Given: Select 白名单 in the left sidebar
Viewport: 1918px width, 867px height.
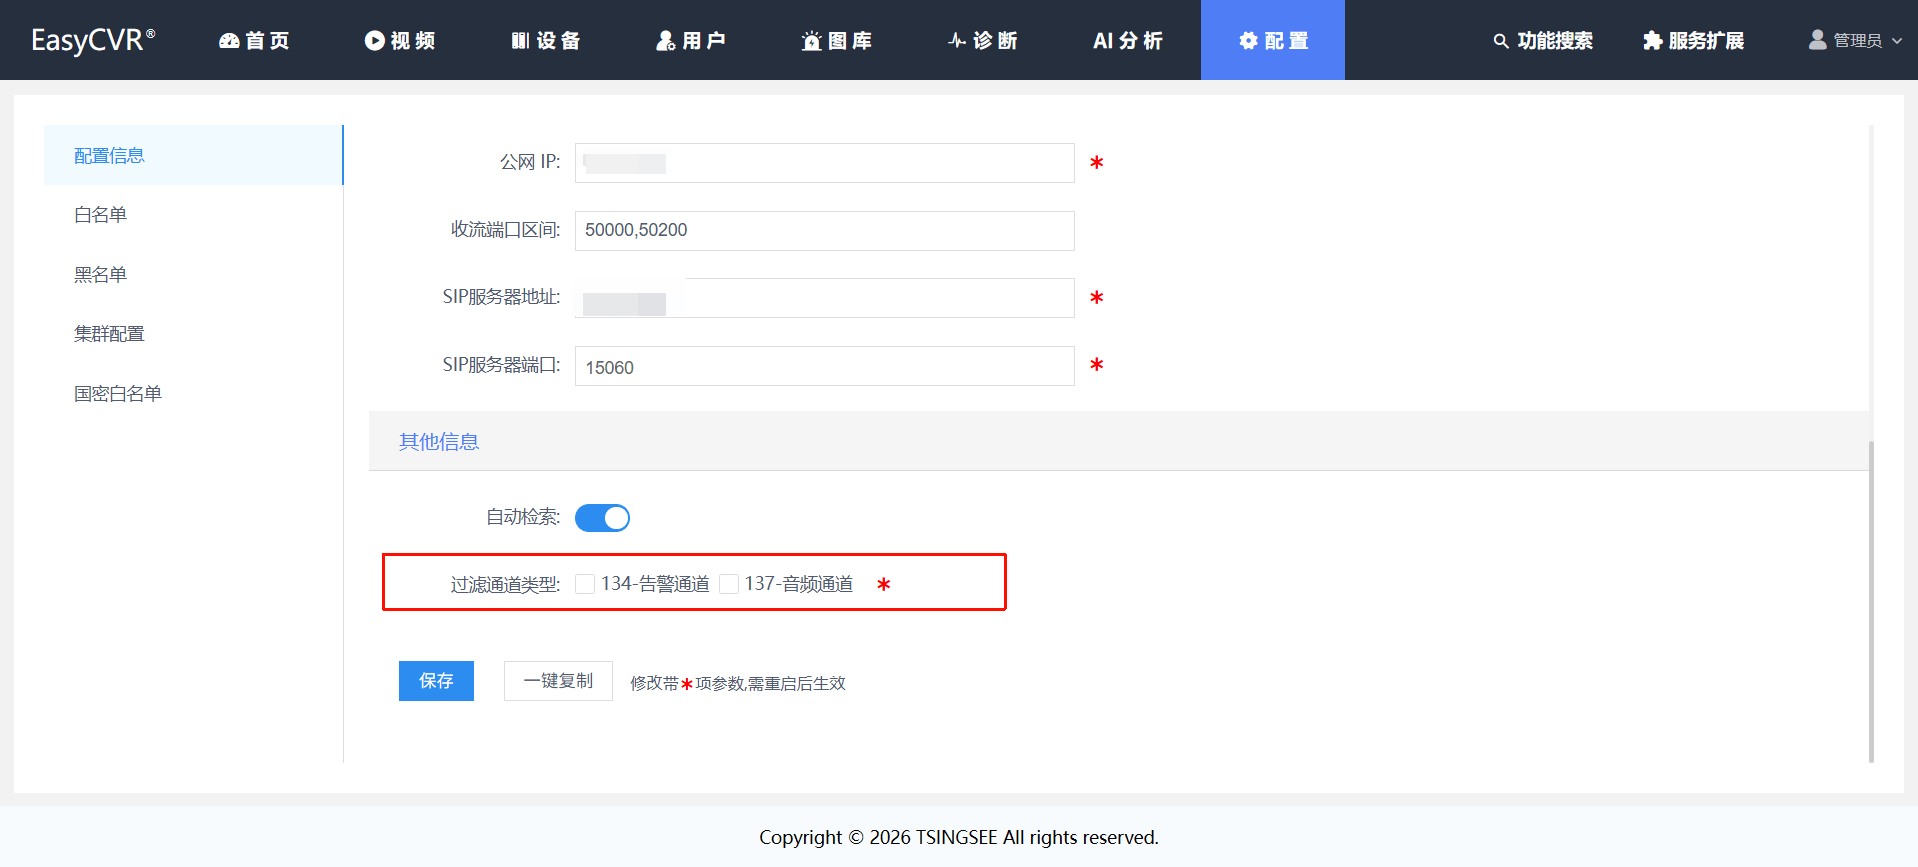Looking at the screenshot, I should 101,215.
